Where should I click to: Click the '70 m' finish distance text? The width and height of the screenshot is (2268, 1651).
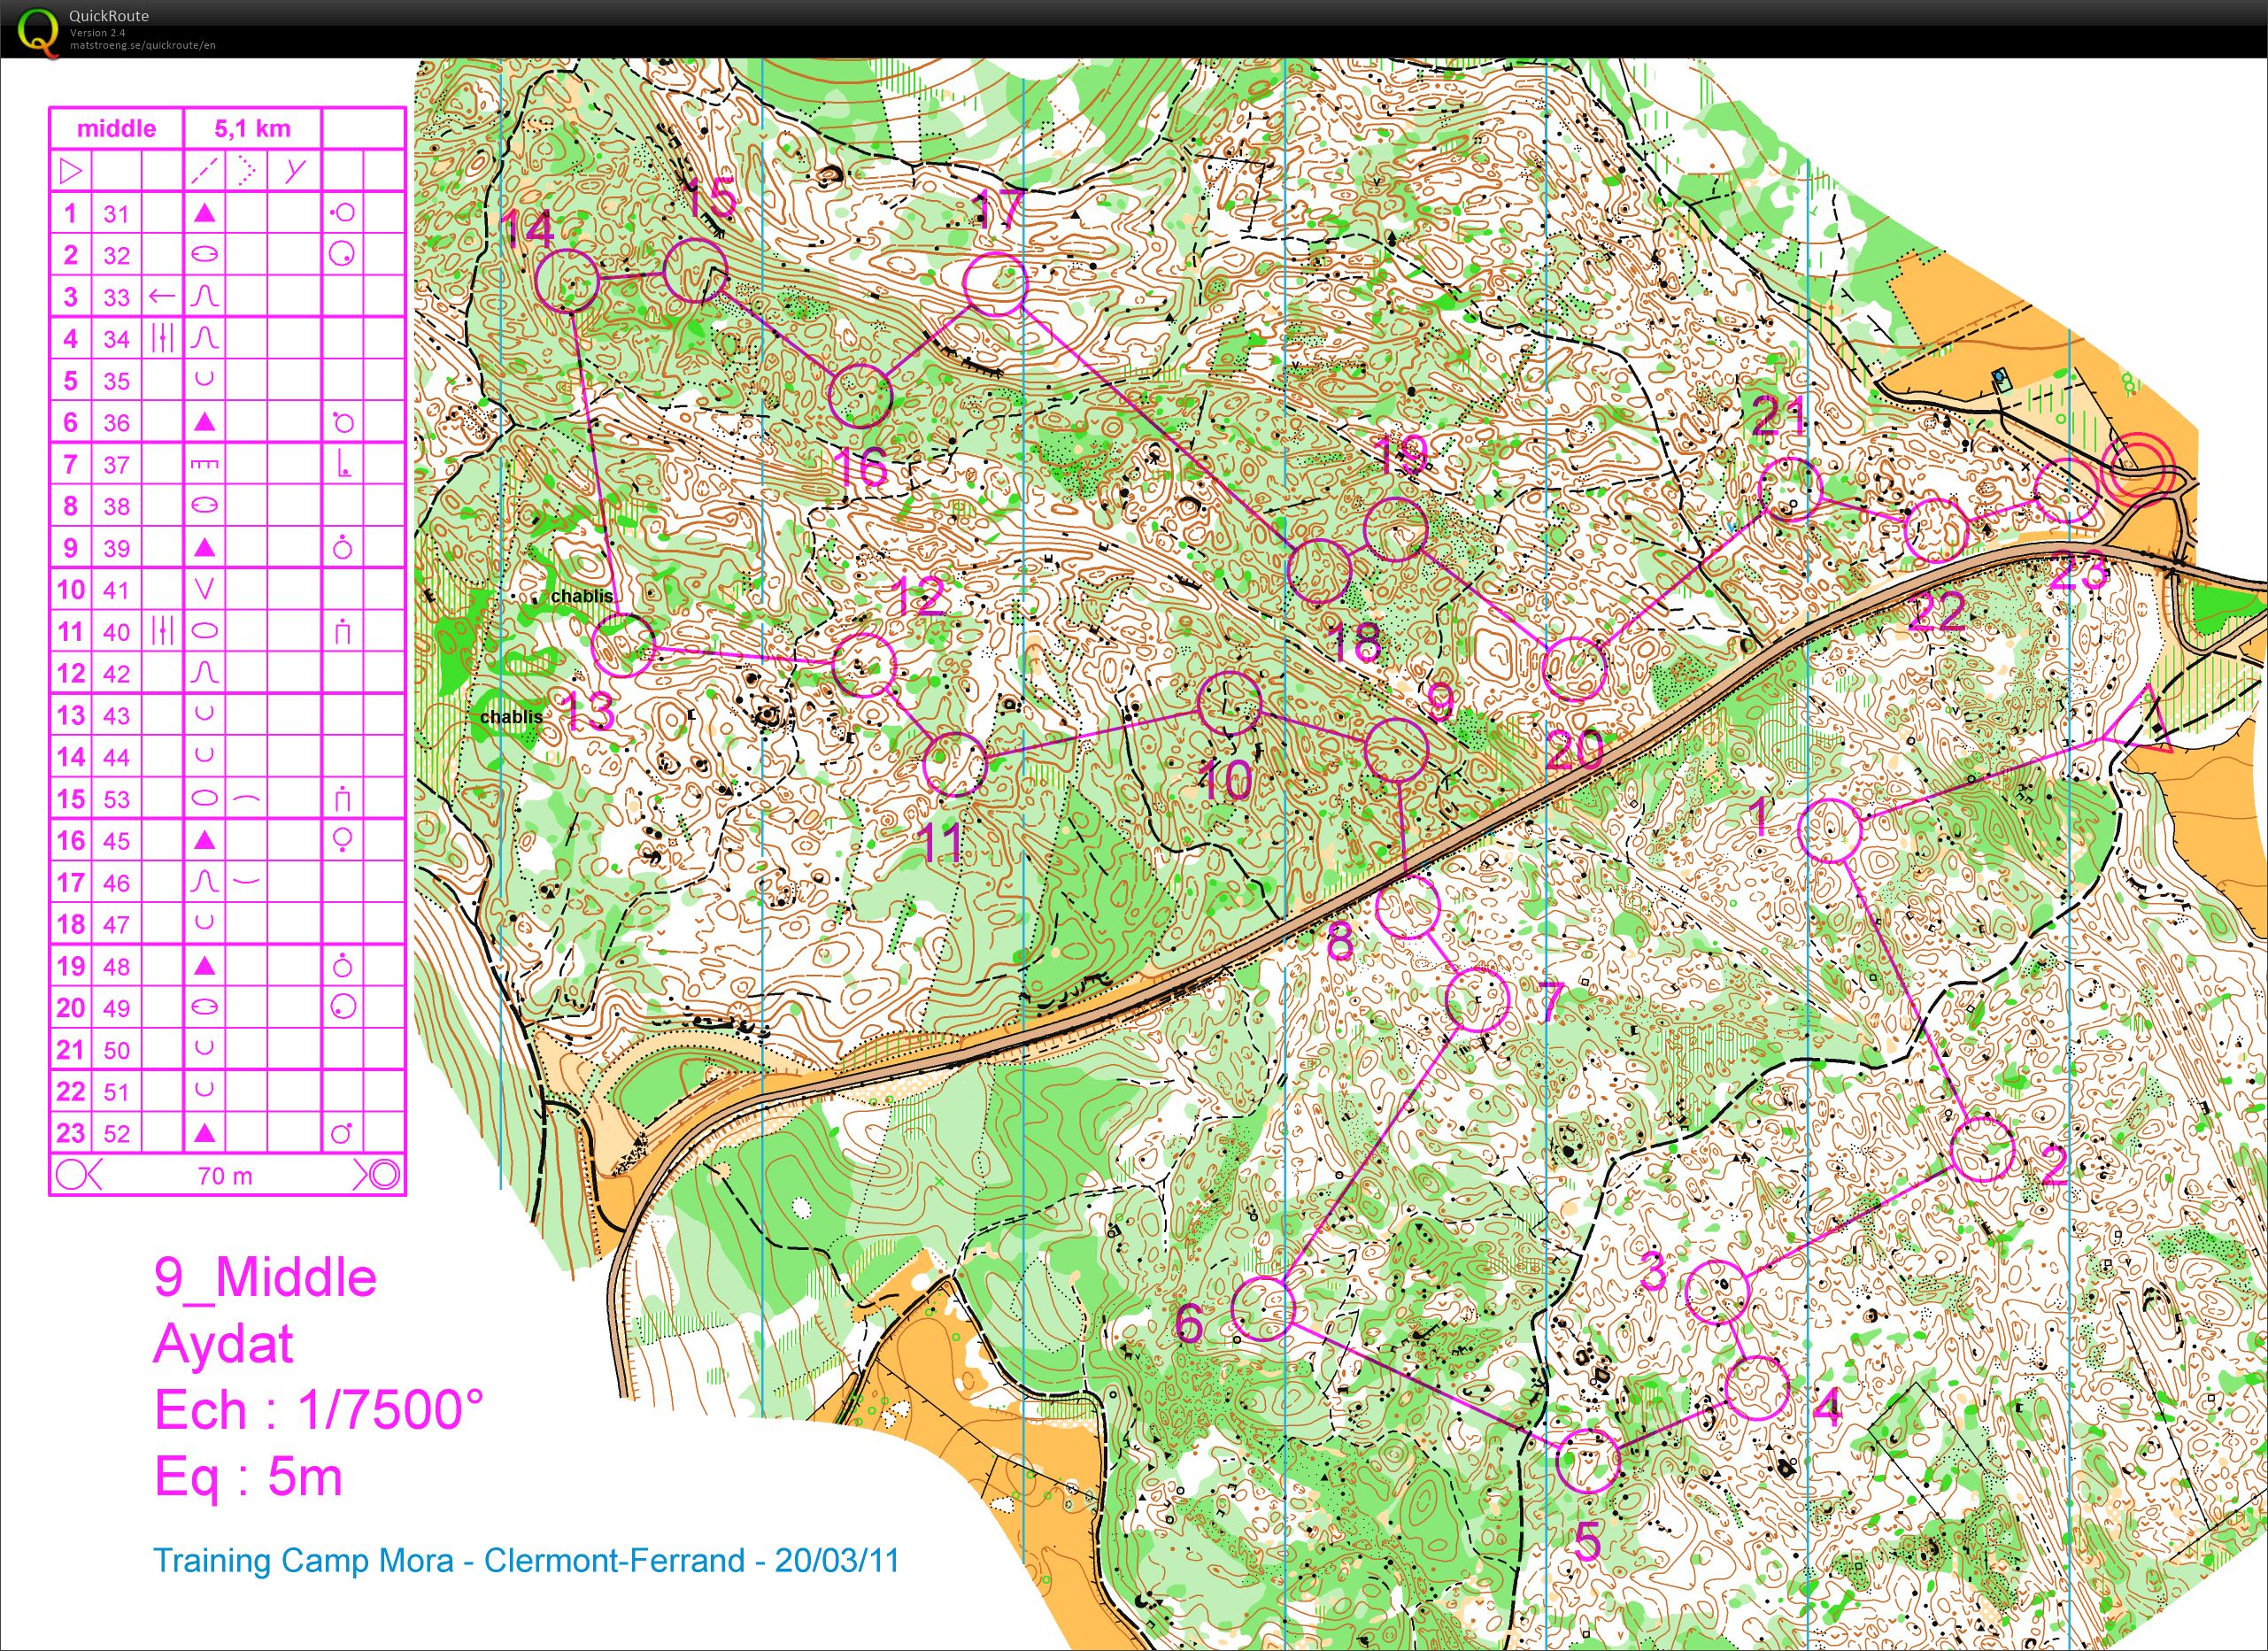pyautogui.click(x=226, y=1175)
